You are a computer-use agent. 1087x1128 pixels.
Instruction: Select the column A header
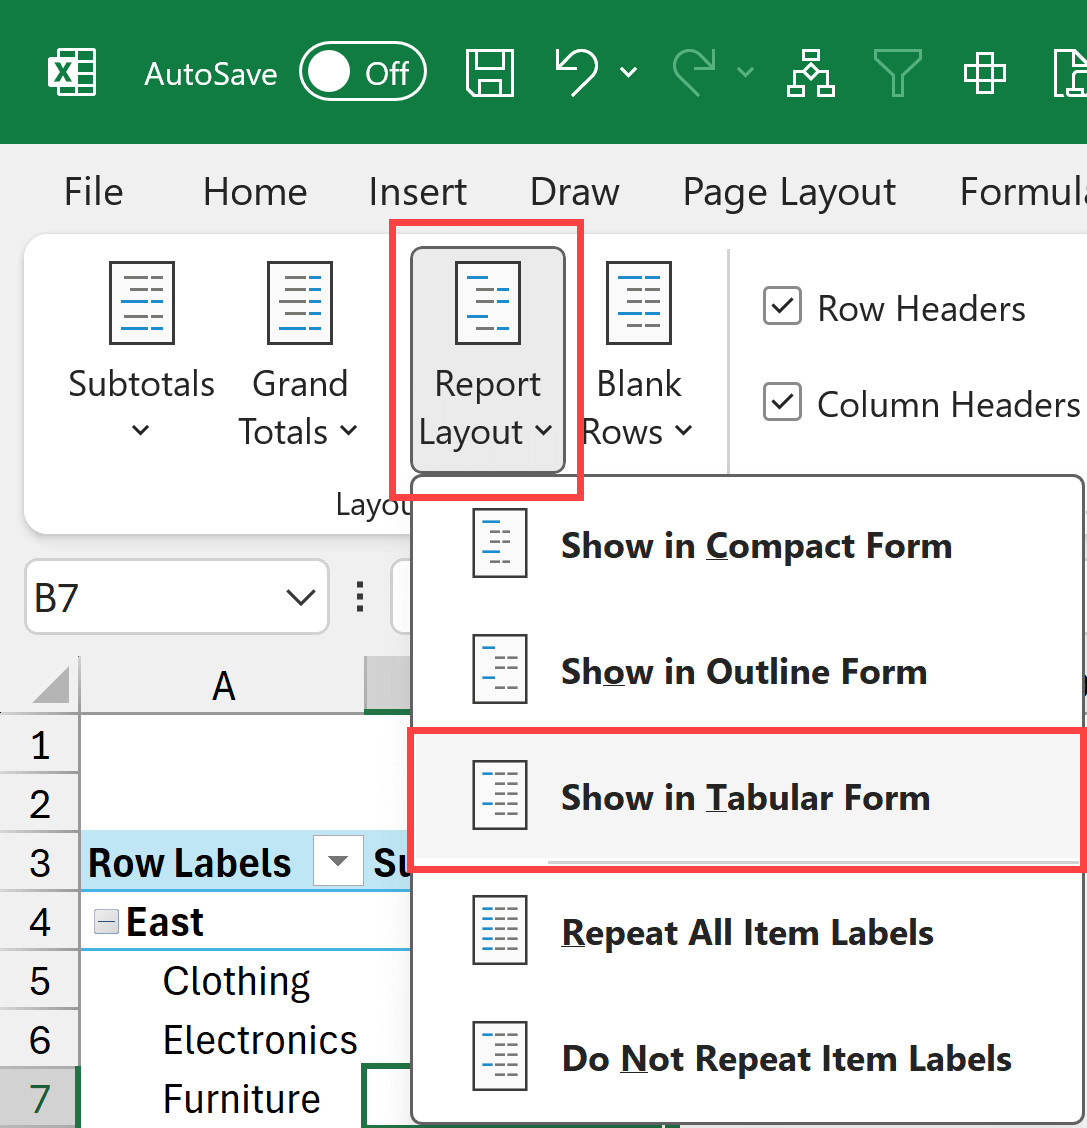coord(223,686)
